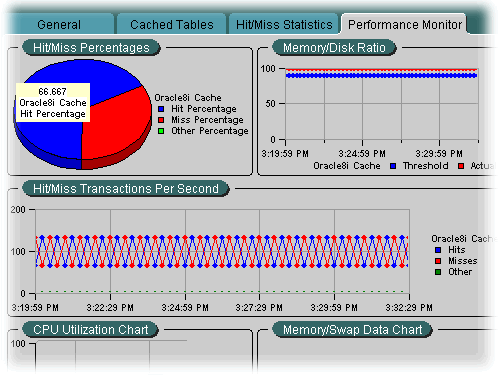
Task: Click the Hit/Miss Percentages panel title
Action: click(x=91, y=48)
